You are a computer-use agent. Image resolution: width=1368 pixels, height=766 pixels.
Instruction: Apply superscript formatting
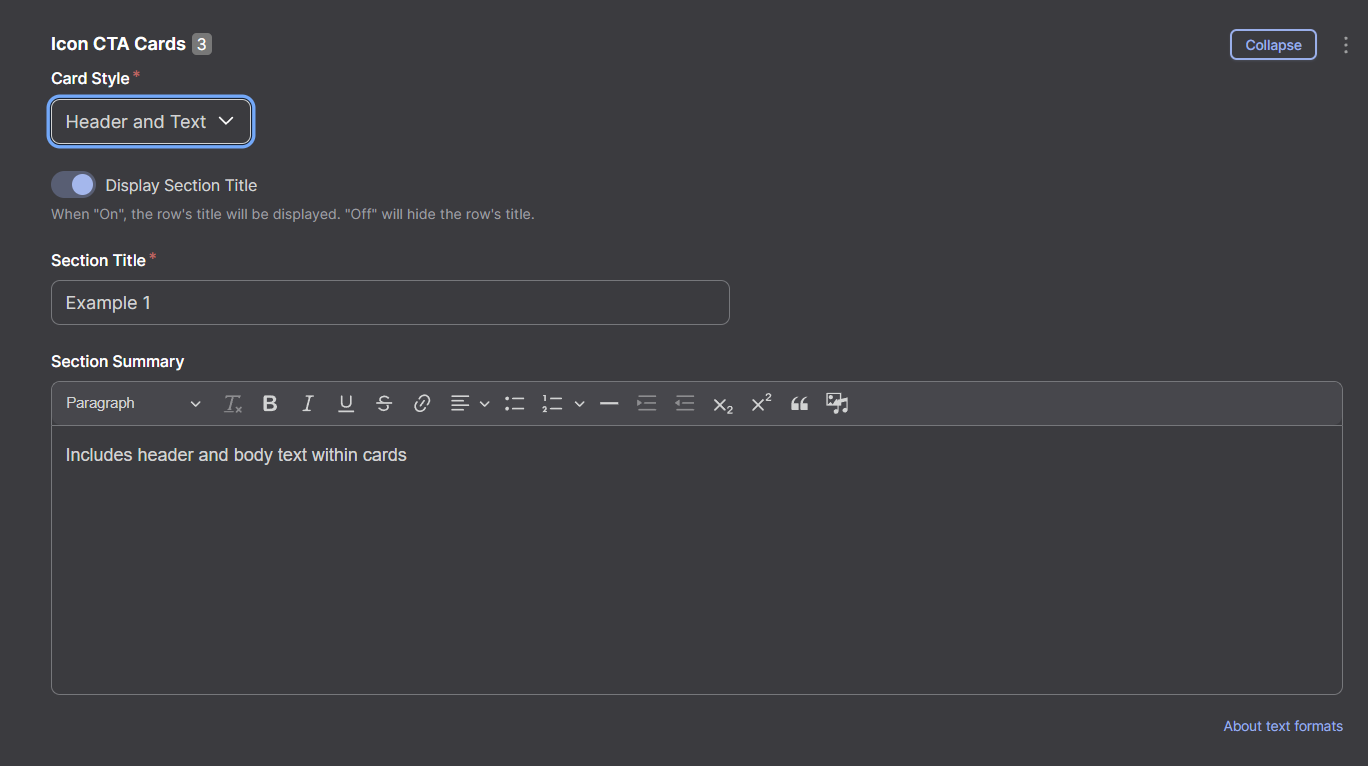tap(761, 404)
